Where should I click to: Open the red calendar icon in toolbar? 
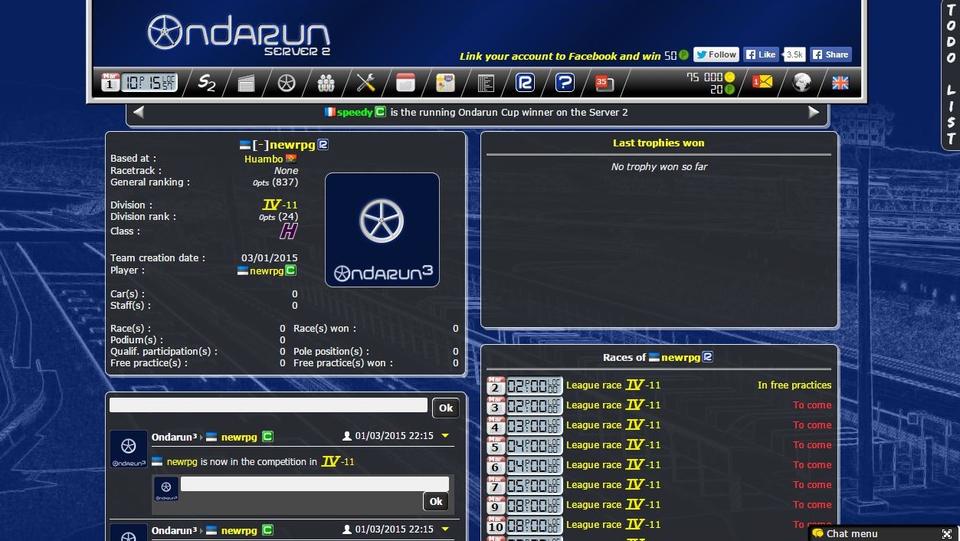click(x=405, y=83)
